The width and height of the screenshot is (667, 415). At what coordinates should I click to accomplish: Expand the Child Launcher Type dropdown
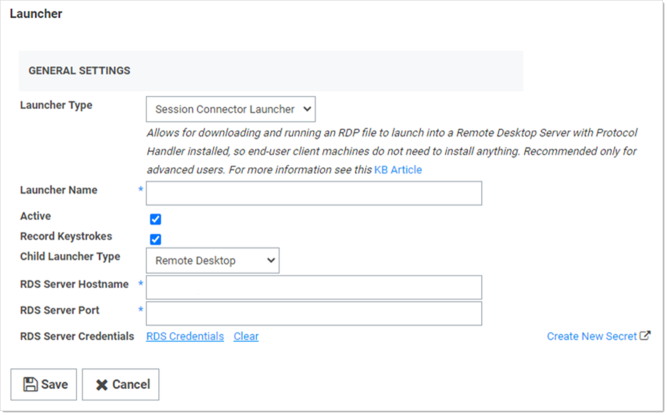point(213,261)
